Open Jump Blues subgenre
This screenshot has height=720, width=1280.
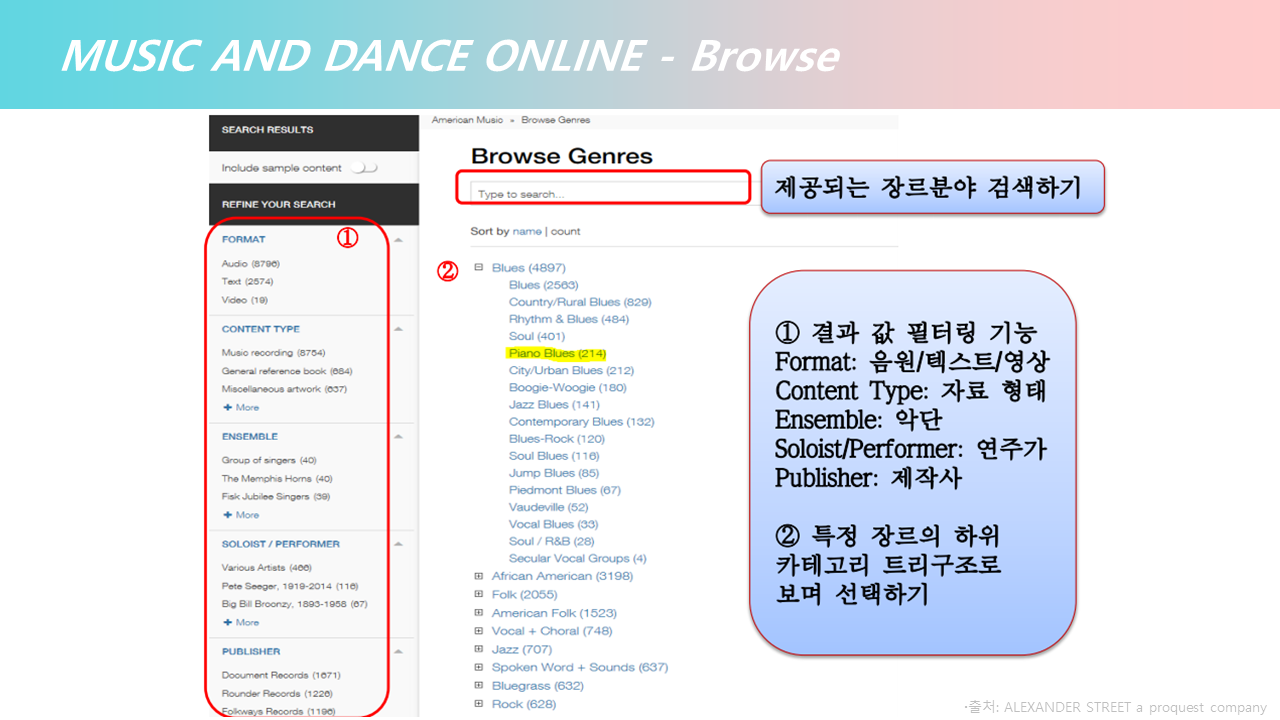[x=554, y=473]
